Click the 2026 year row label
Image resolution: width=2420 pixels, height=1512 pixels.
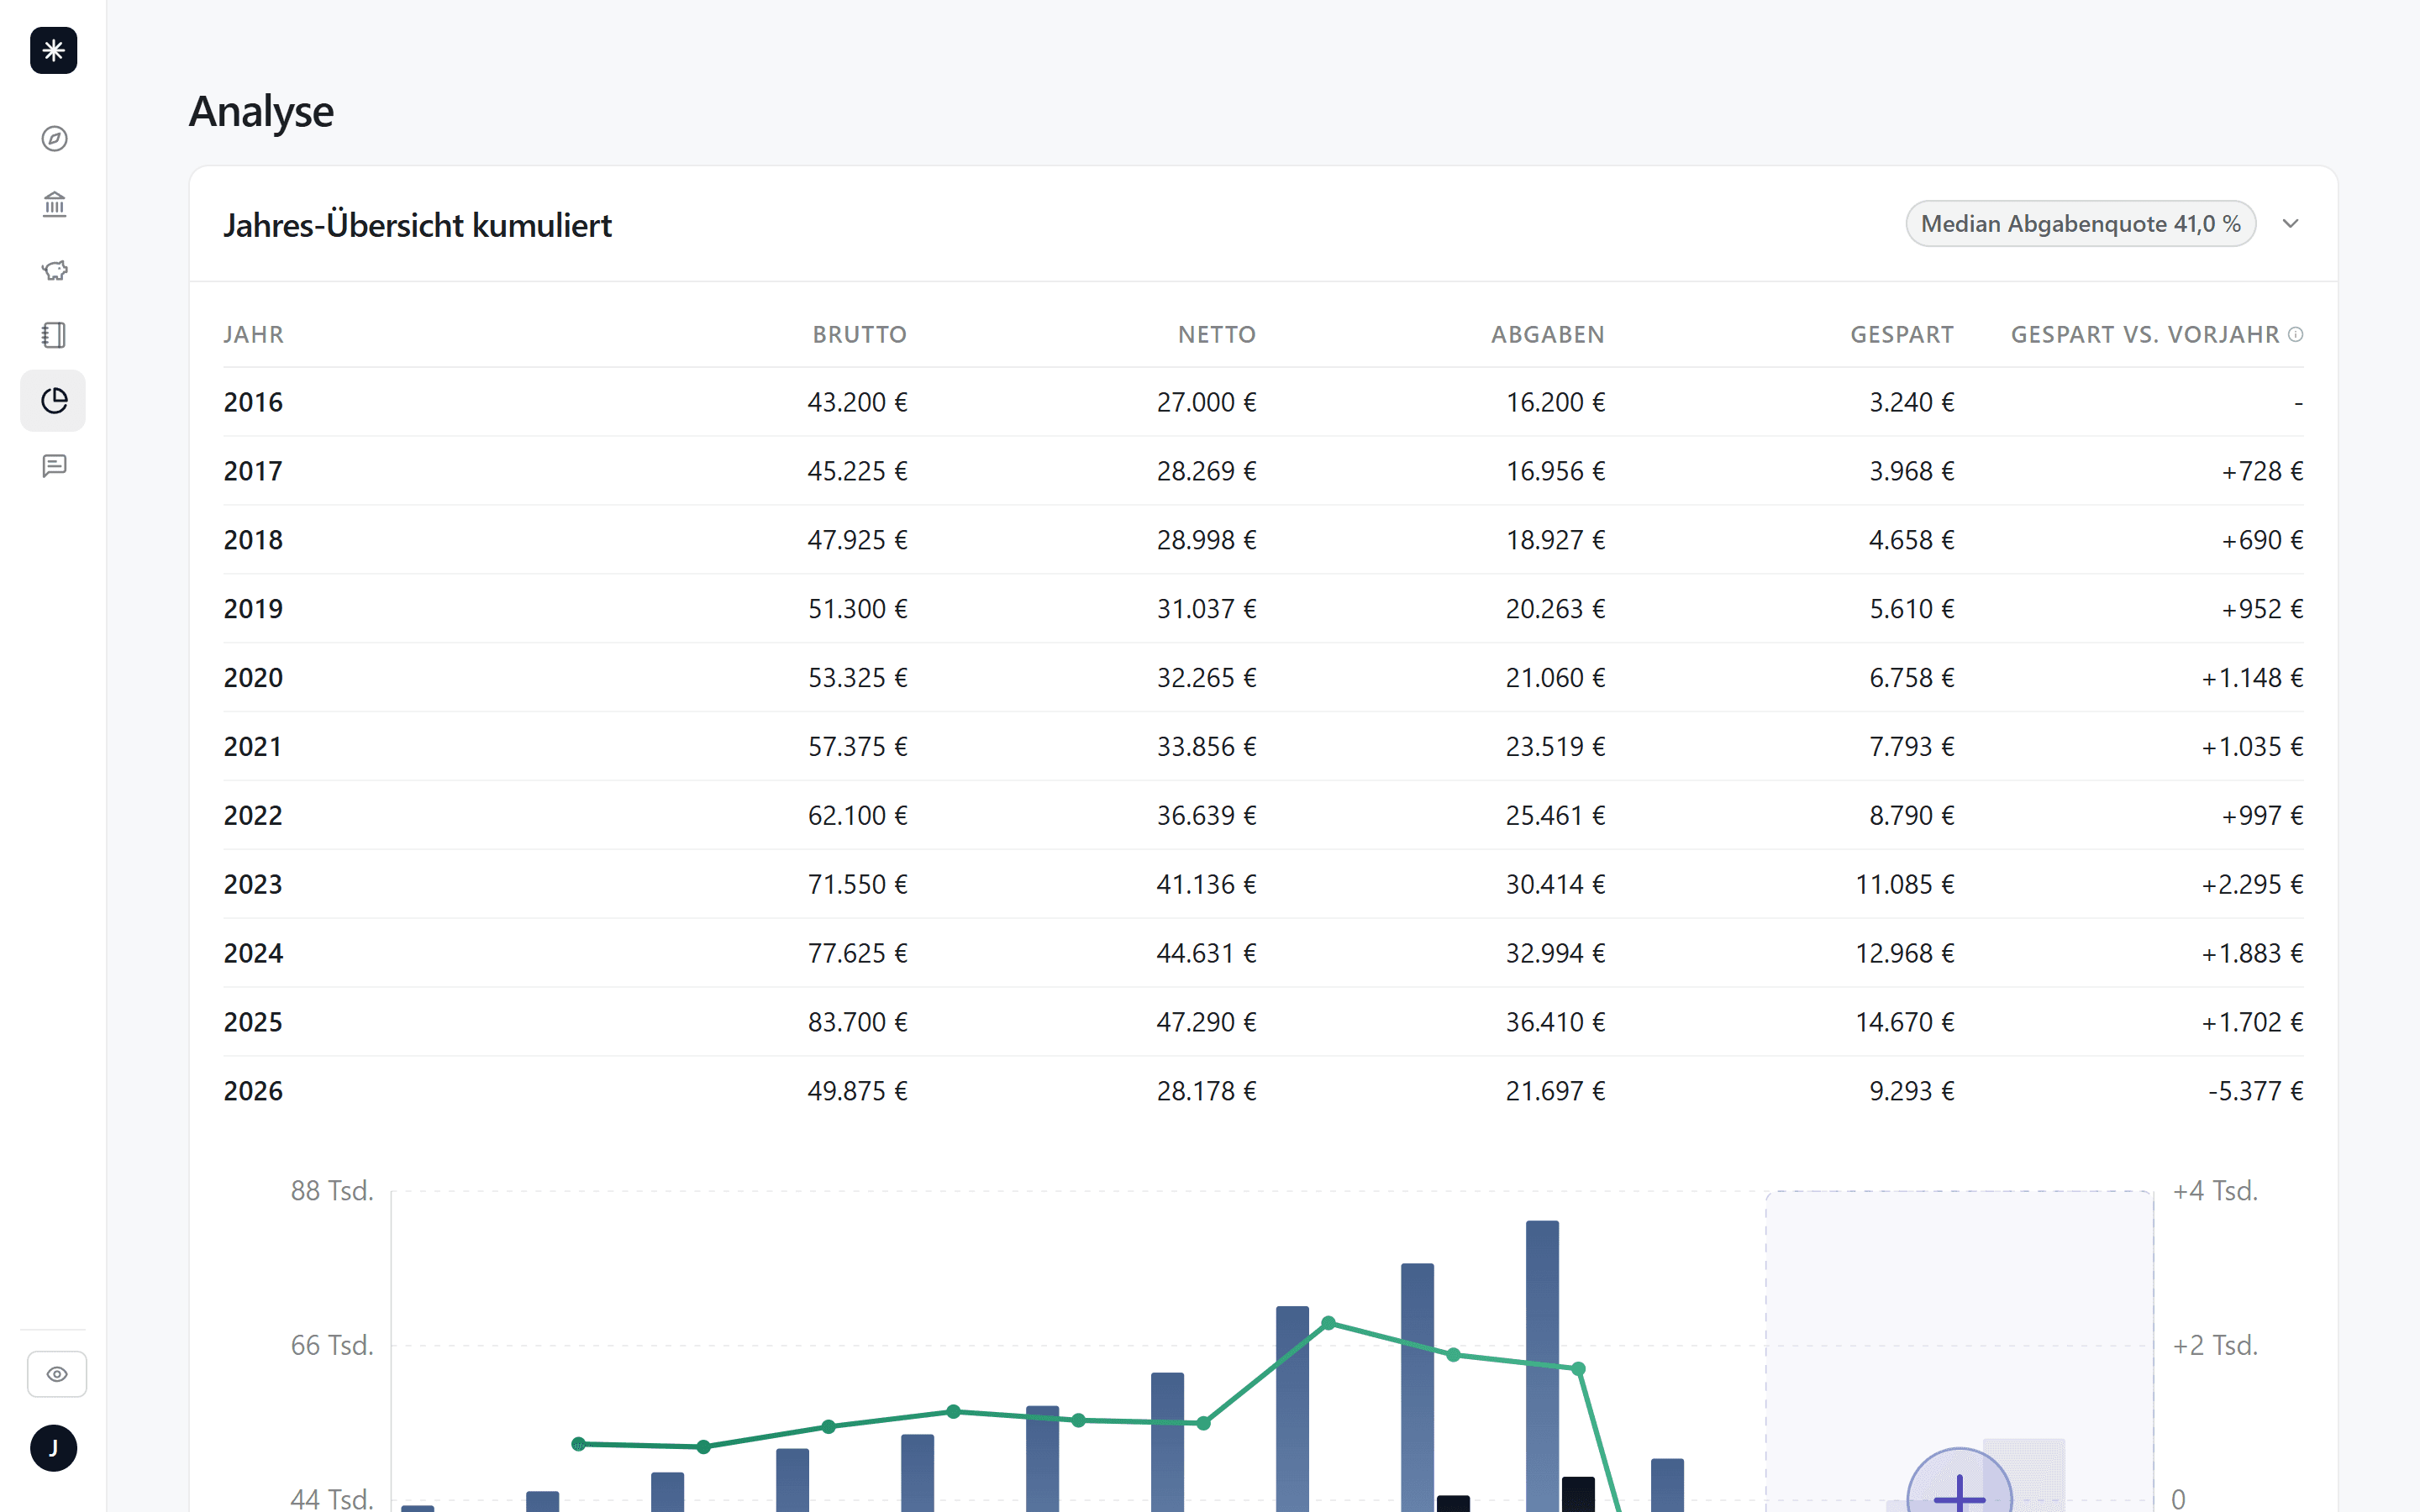[254, 1093]
